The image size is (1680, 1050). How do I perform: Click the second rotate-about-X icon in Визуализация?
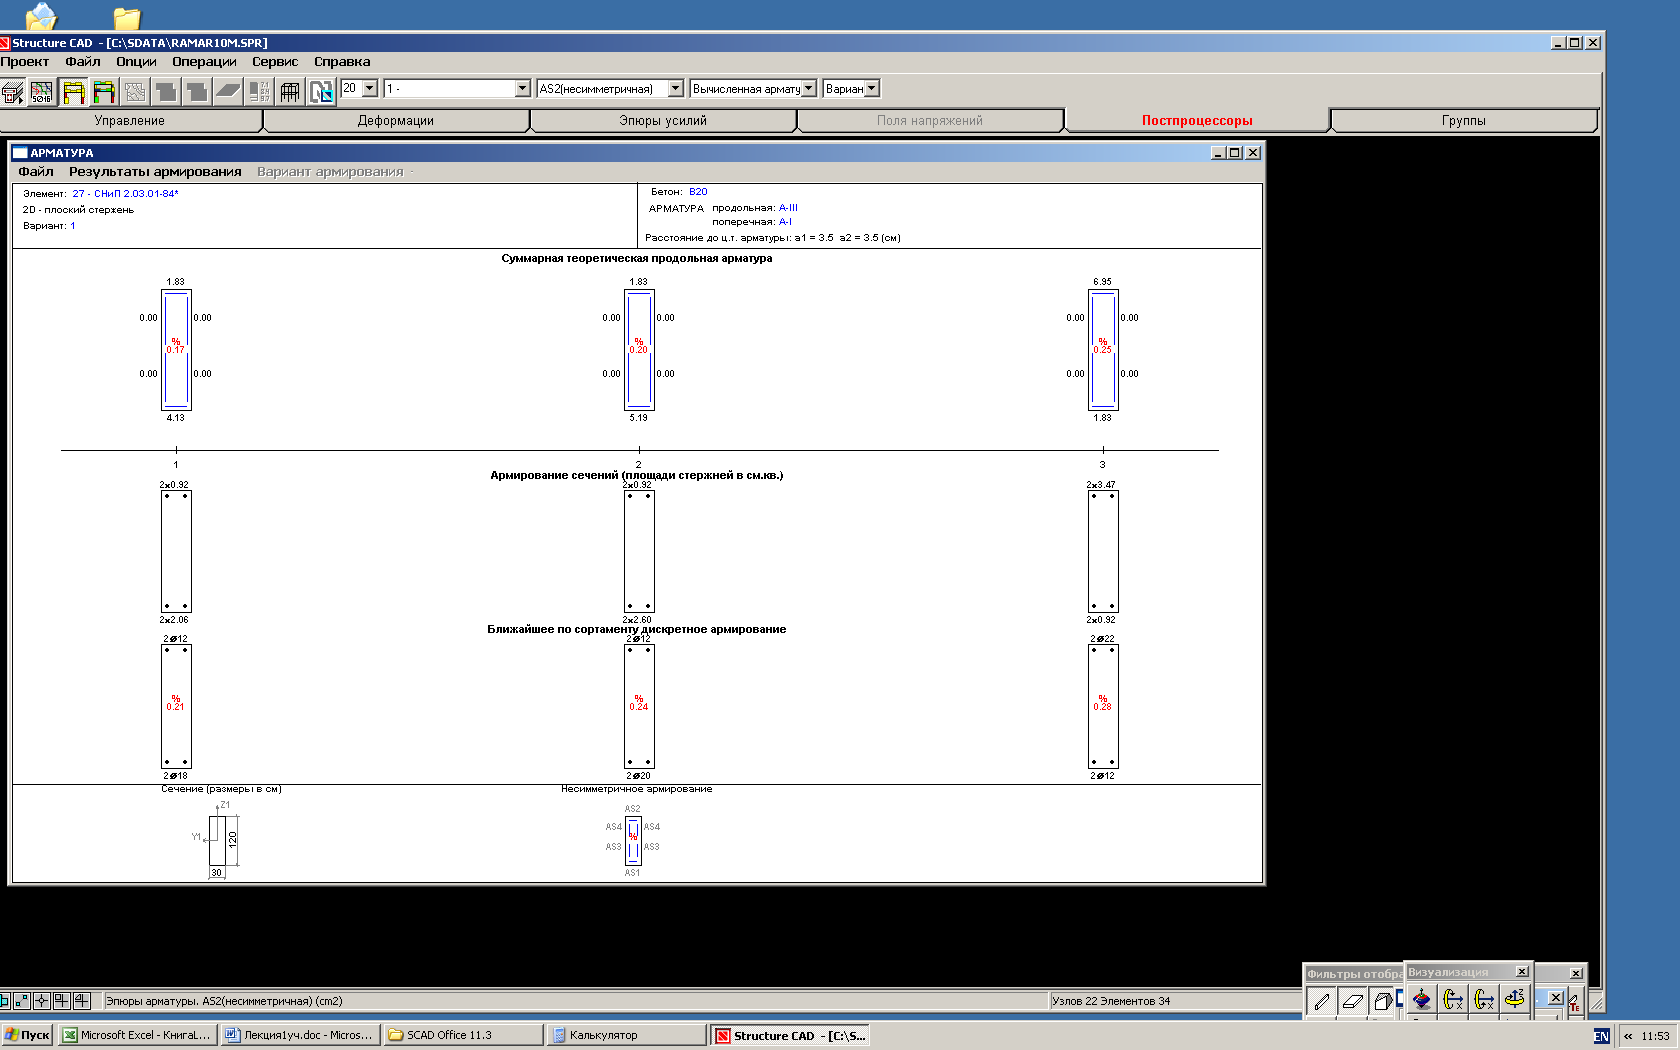coord(1484,998)
